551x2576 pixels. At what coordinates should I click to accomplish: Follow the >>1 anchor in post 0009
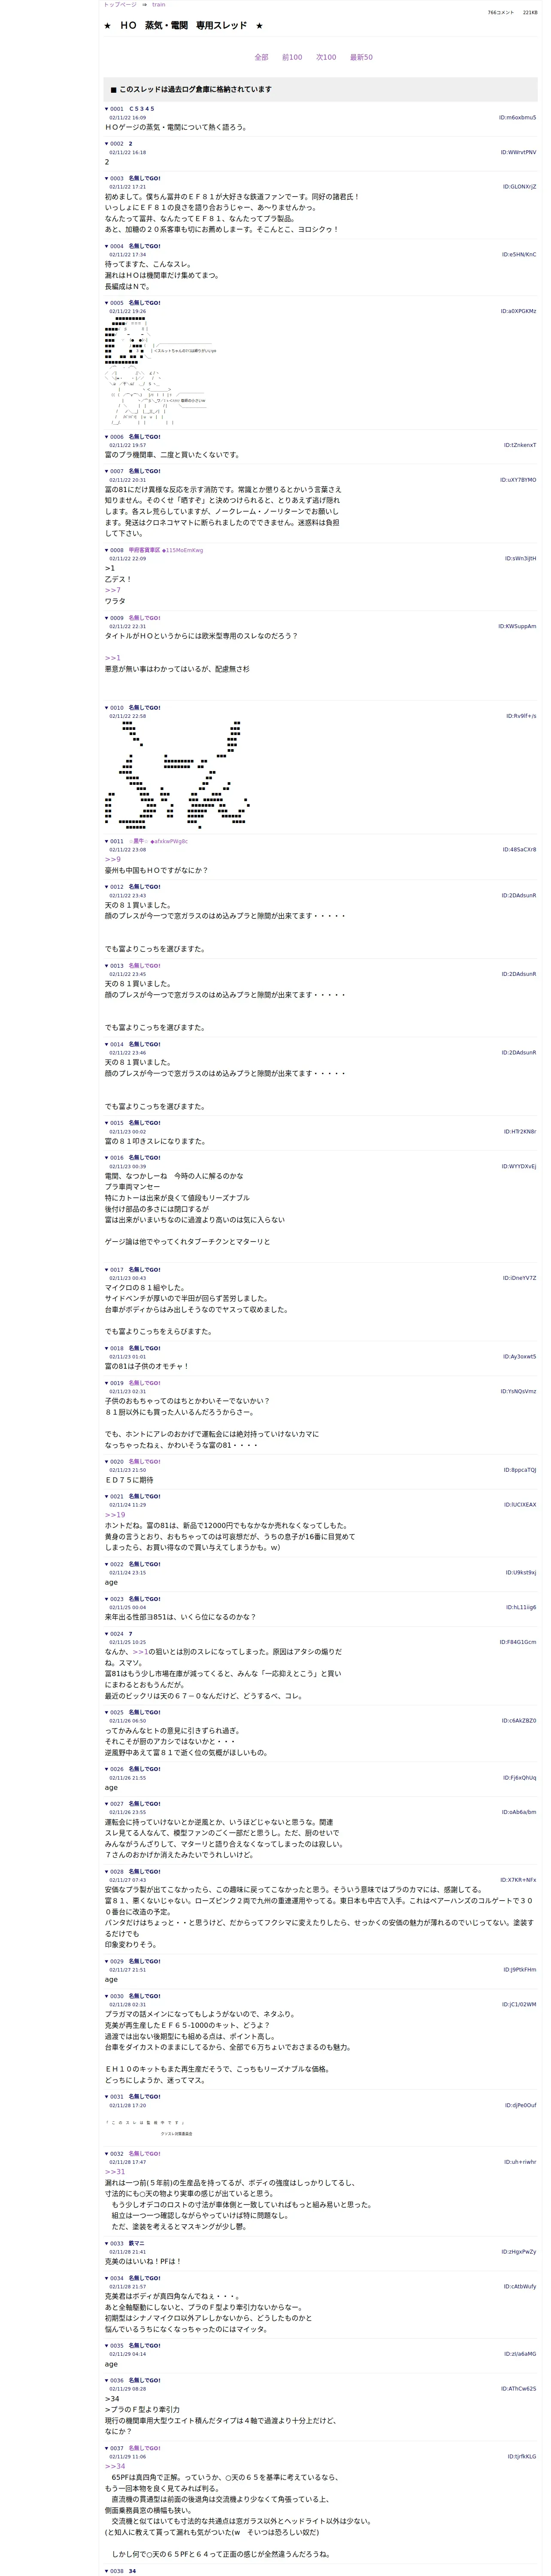(112, 658)
